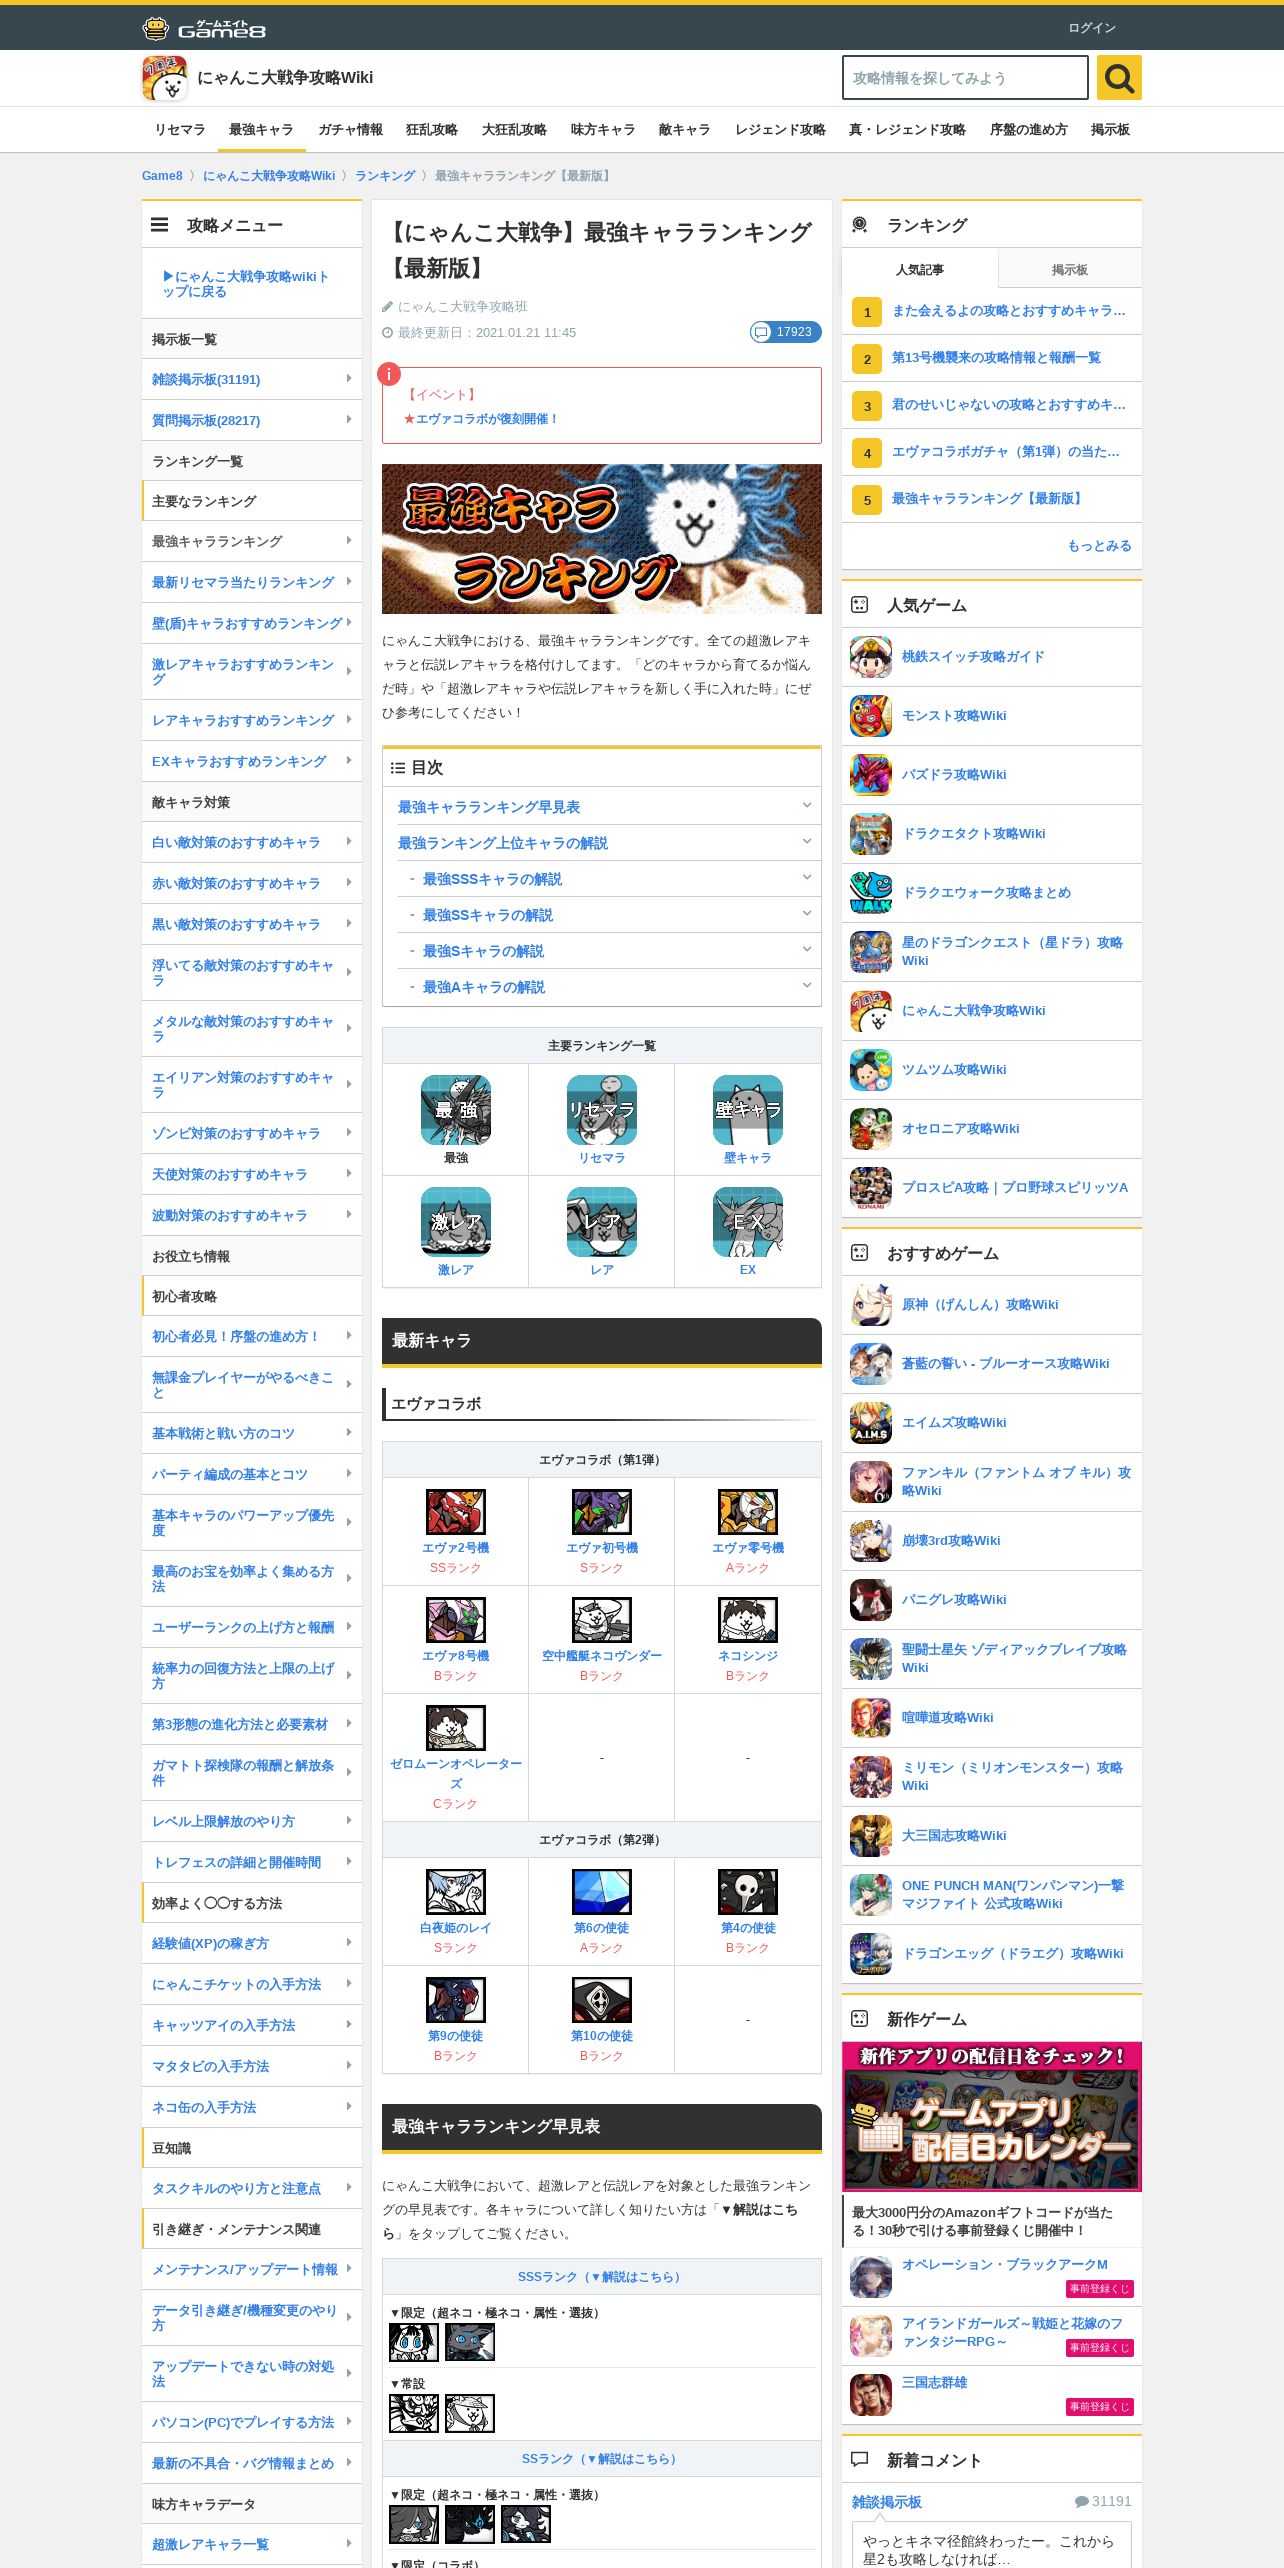Open the EX ranking icon tile
1284x2568 pixels.
click(x=748, y=1222)
